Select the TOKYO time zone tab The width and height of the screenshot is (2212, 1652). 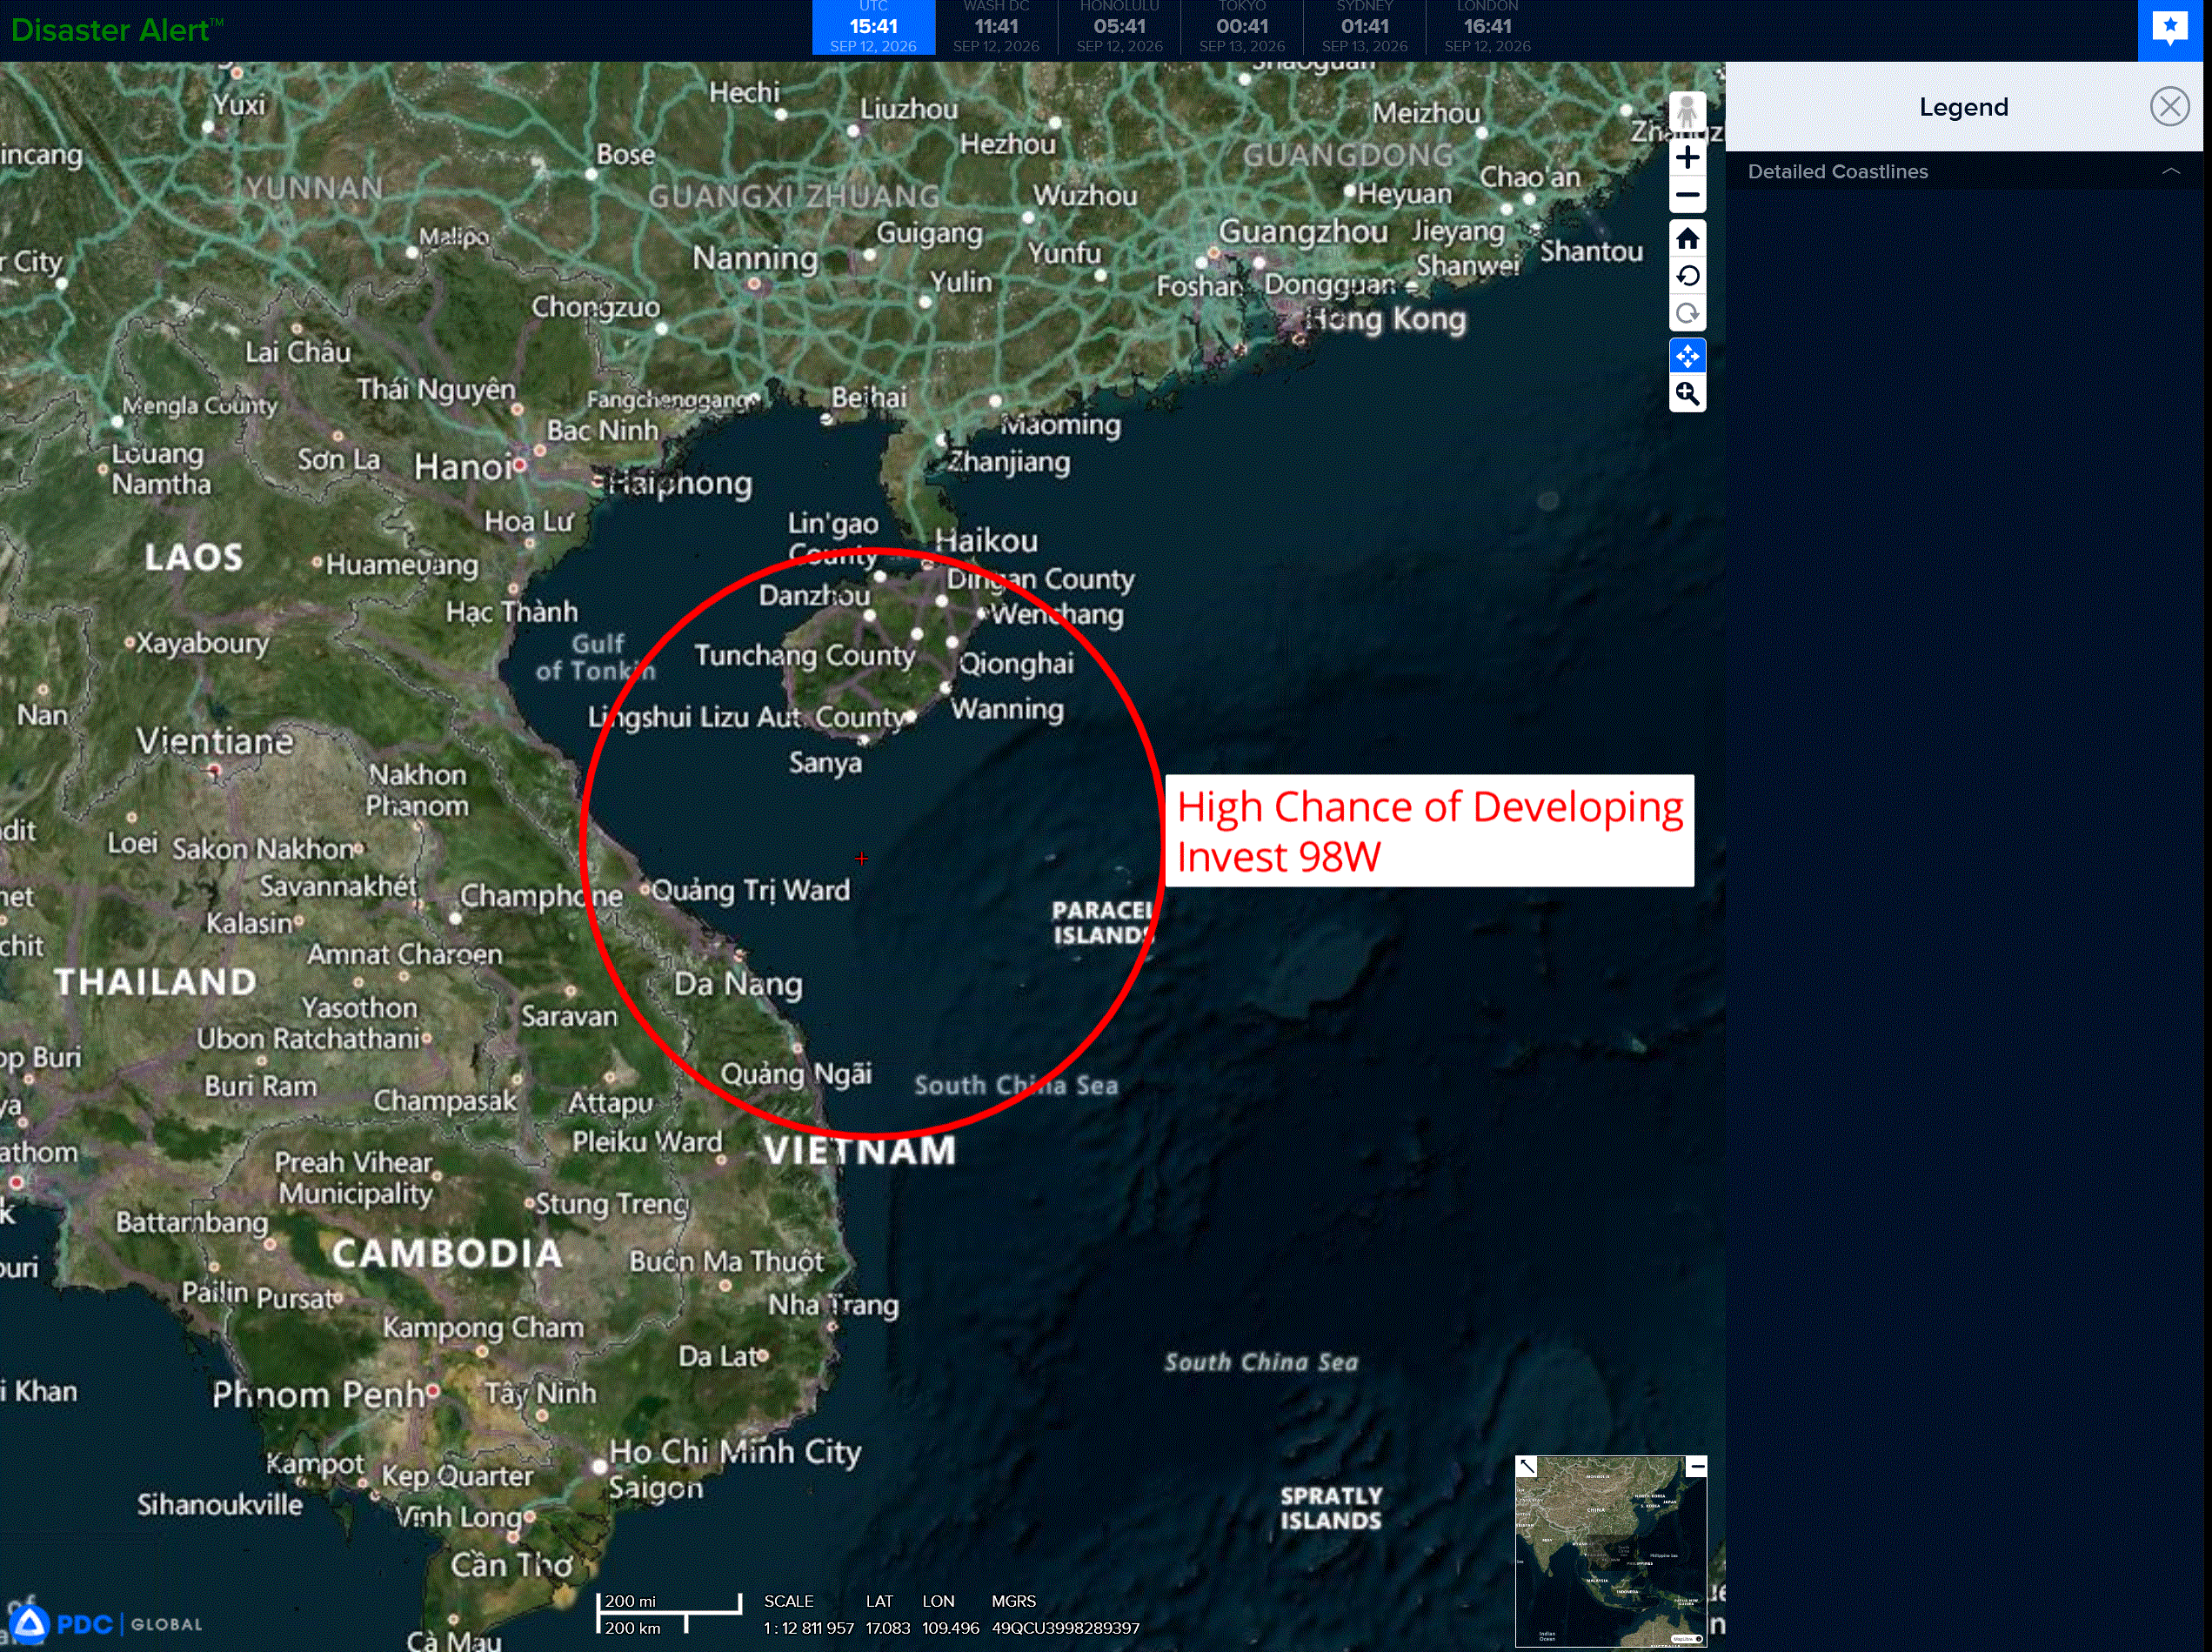click(1241, 27)
